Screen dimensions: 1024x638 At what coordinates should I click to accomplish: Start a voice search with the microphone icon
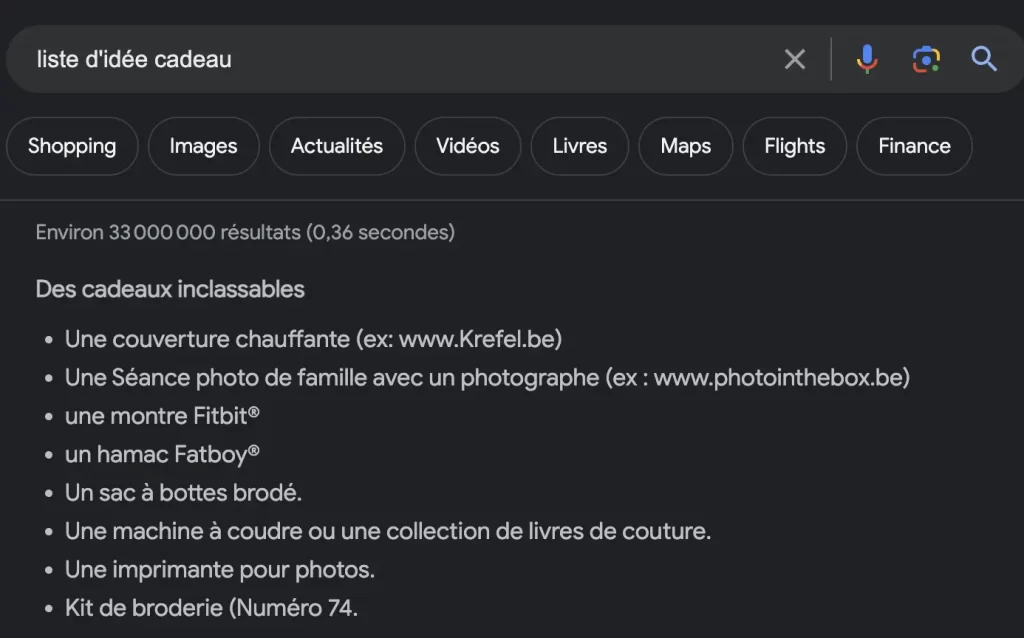[x=867, y=58]
